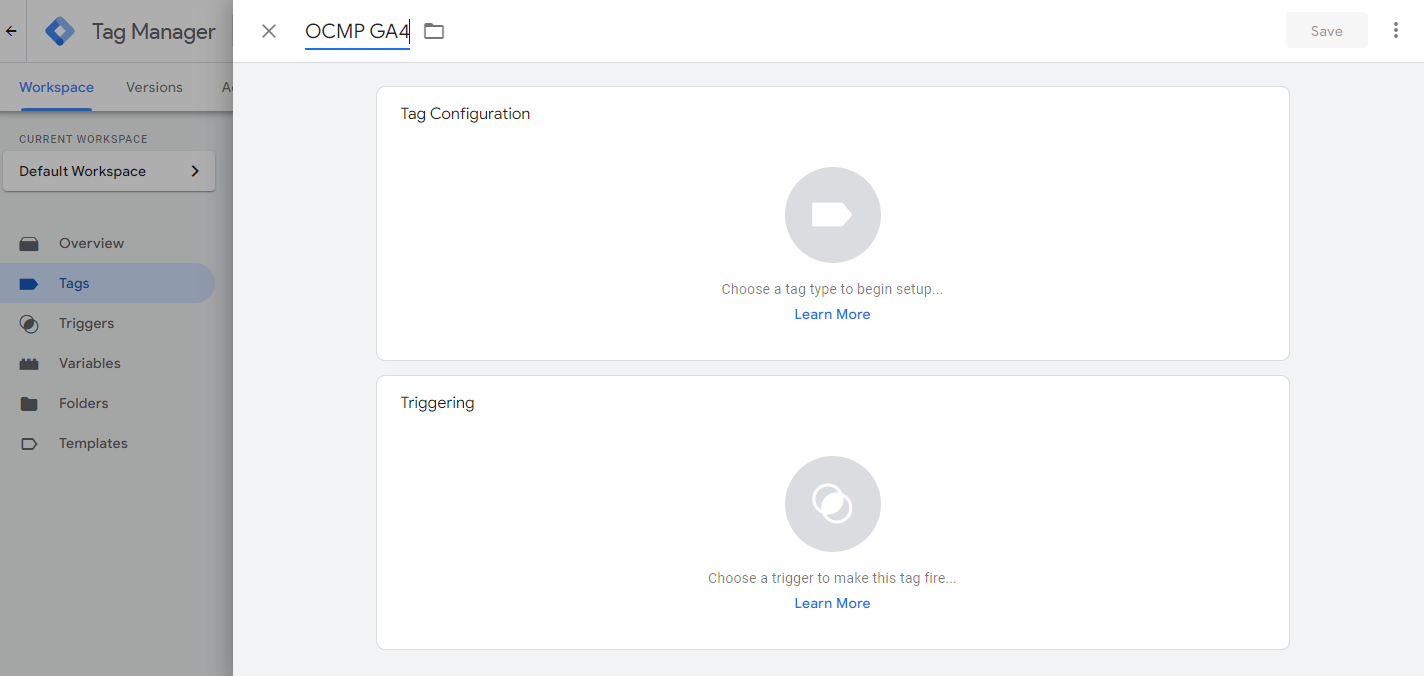Click the Tag Configuration heading
This screenshot has height=676, width=1424.
(x=465, y=114)
